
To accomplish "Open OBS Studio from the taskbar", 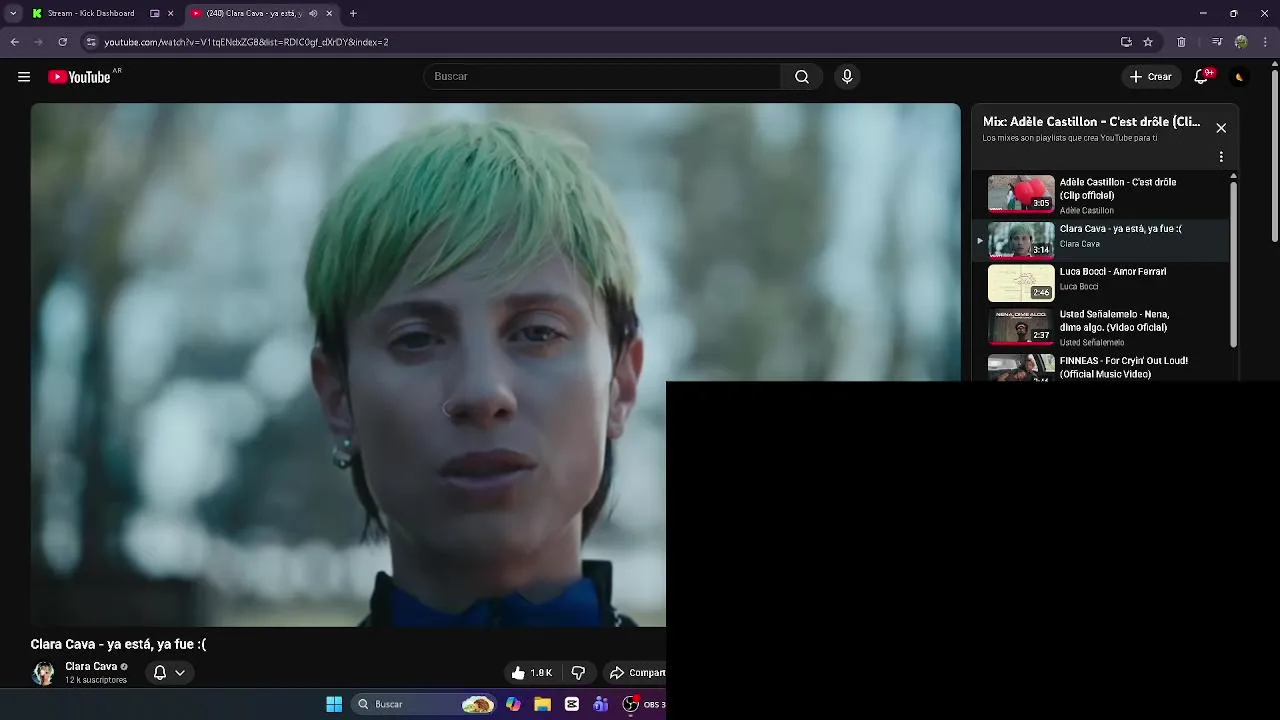I will click(631, 704).
